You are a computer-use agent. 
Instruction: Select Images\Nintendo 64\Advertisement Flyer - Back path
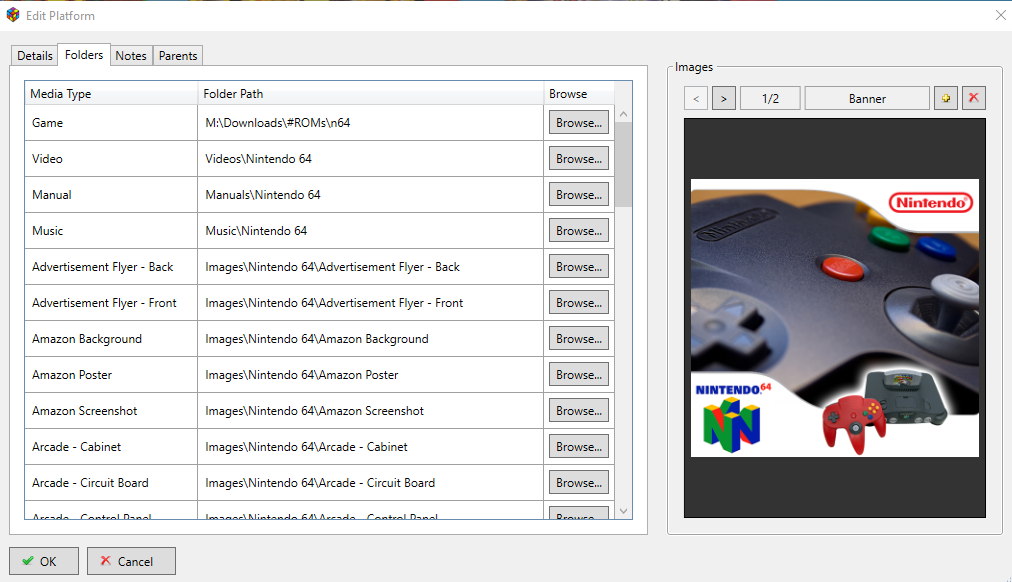[370, 266]
